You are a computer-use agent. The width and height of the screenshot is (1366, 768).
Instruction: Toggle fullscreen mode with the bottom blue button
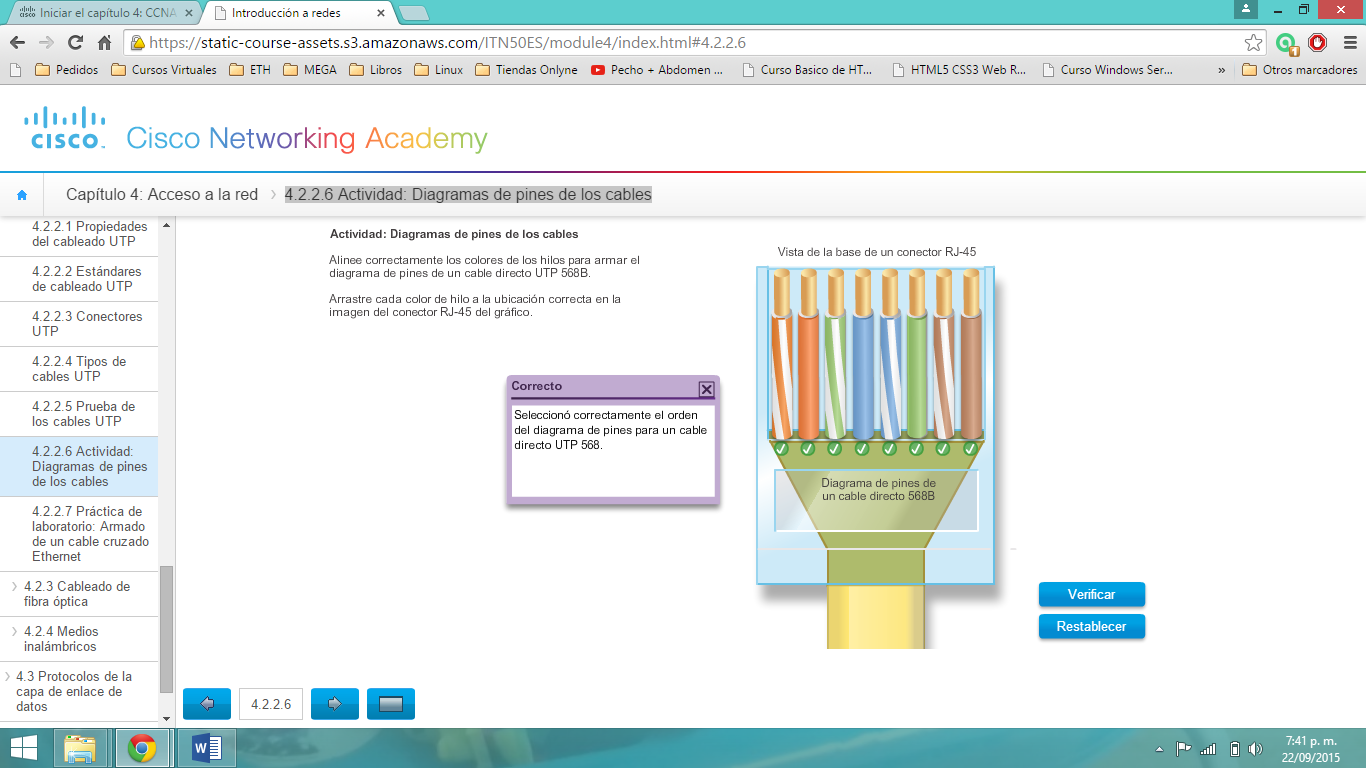(390, 703)
